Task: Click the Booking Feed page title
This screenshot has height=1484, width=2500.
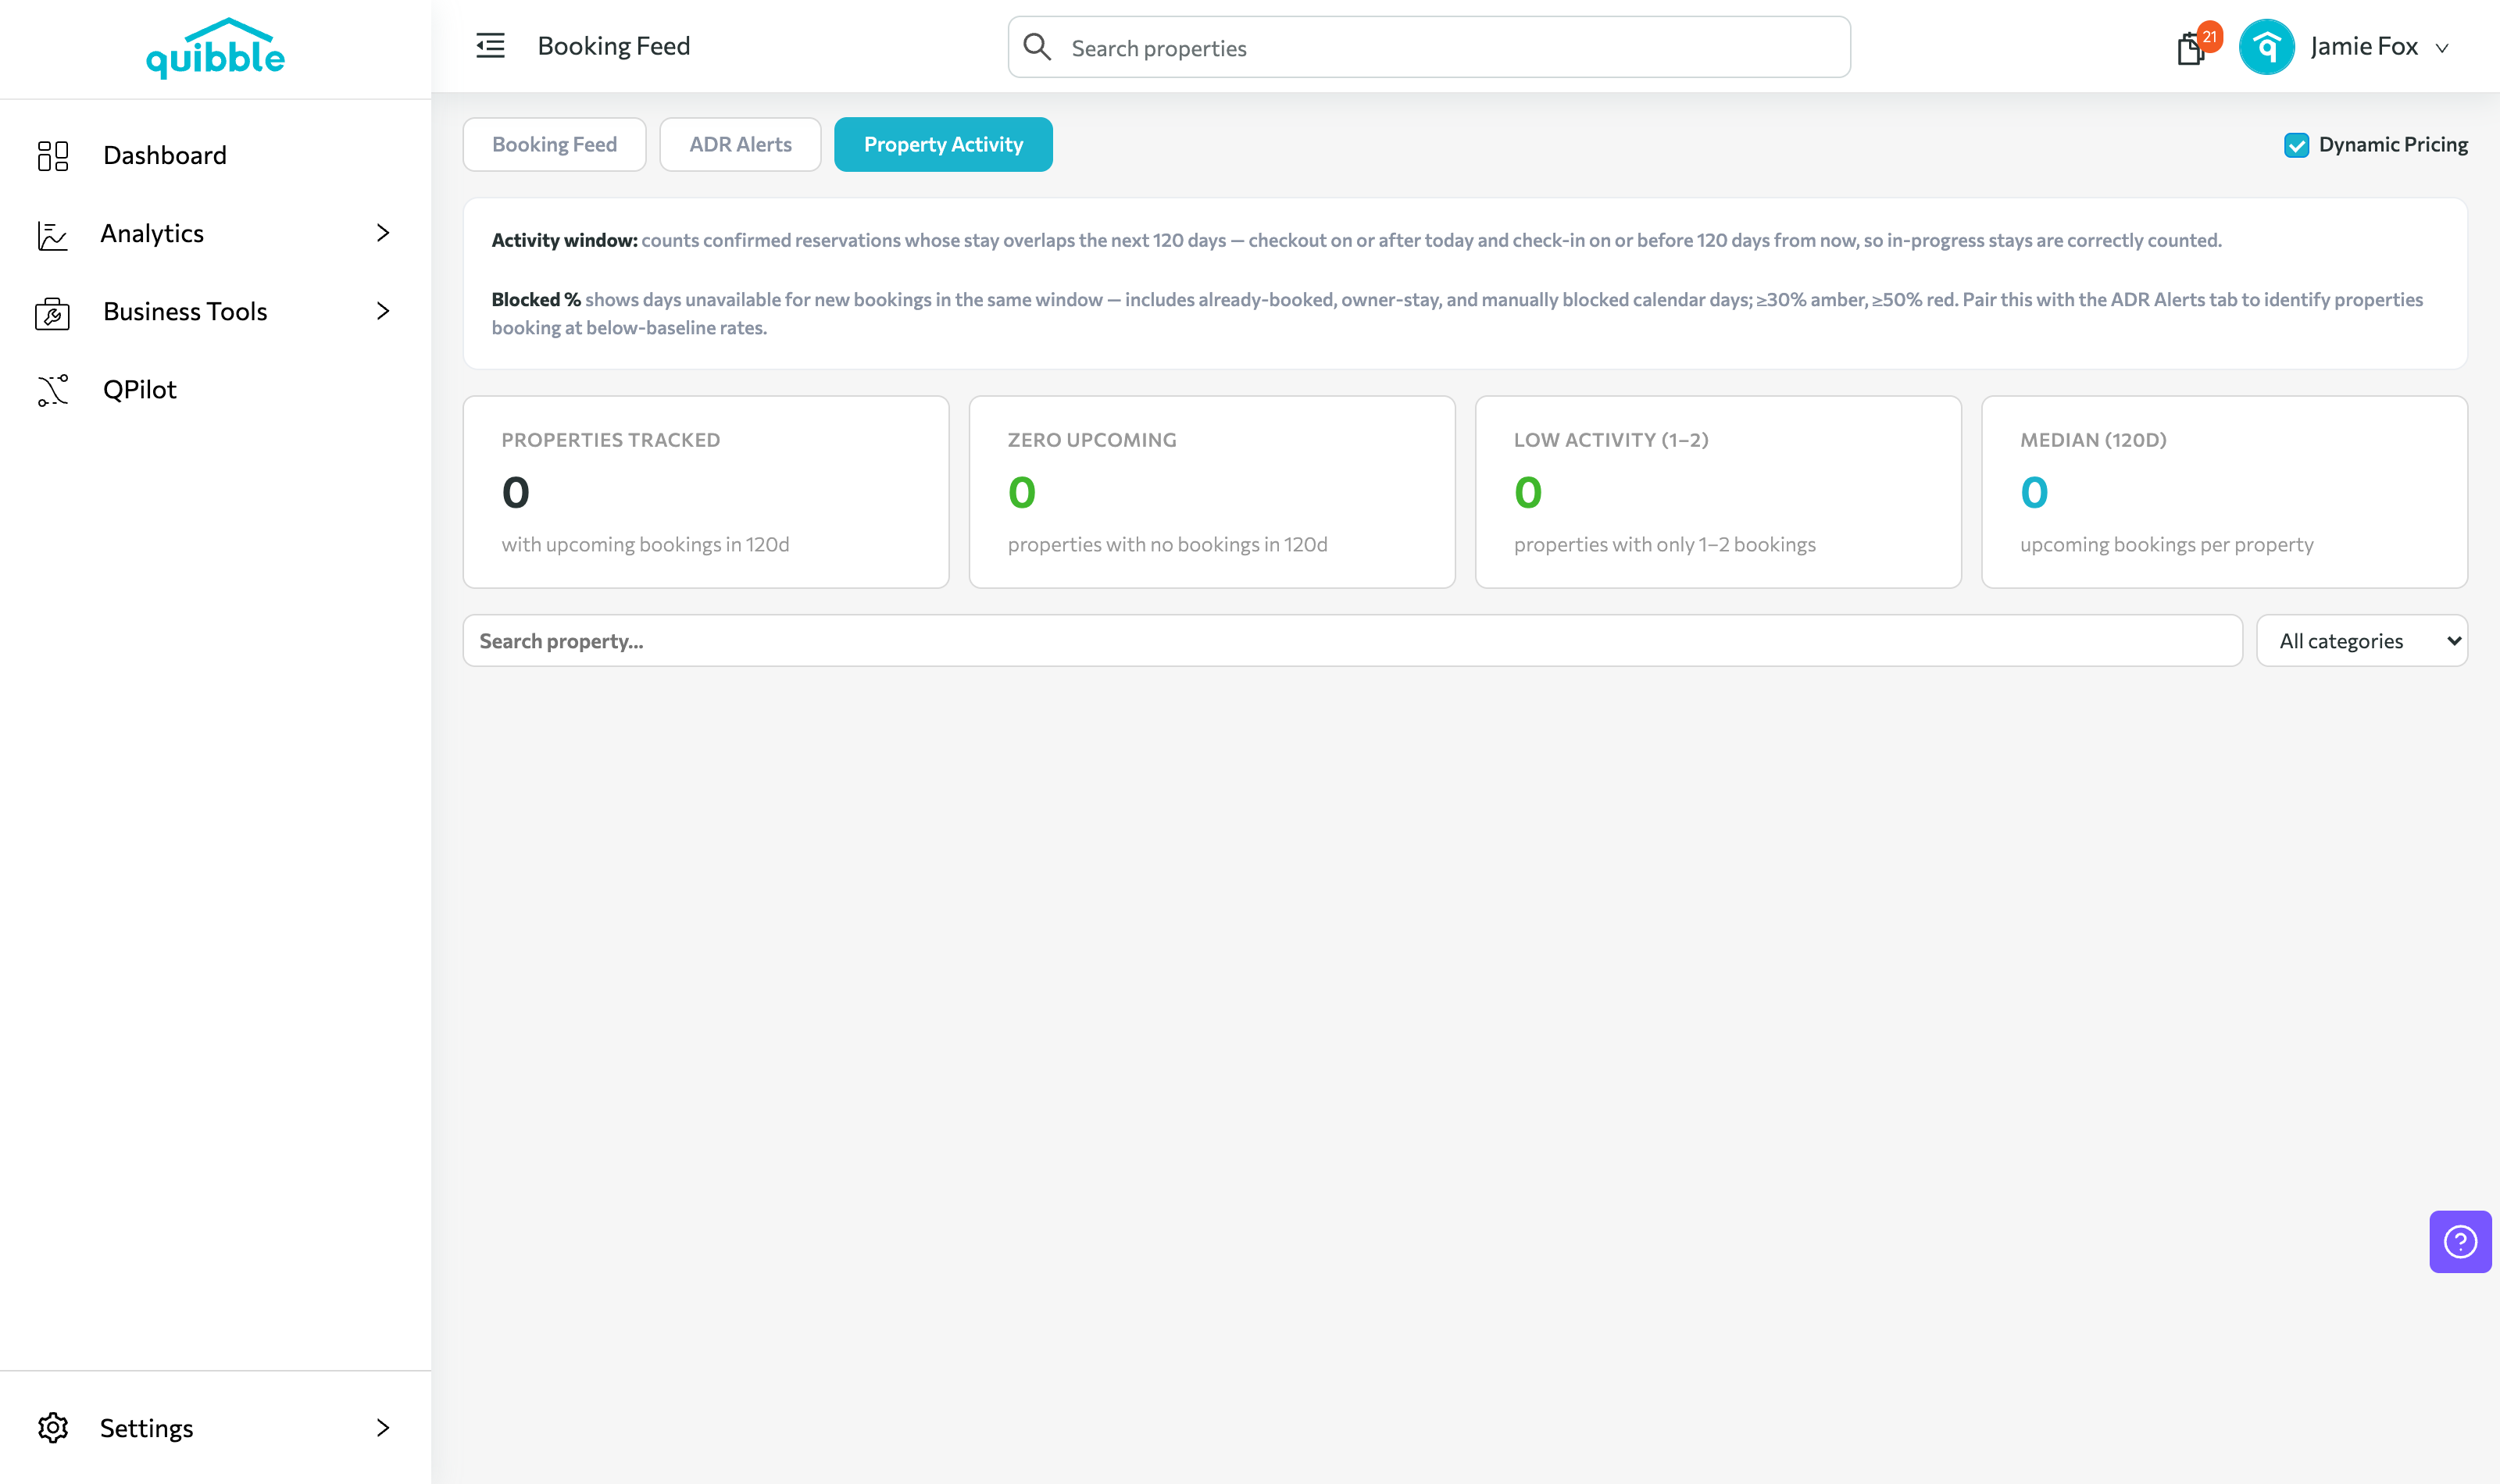Action: 614,46
